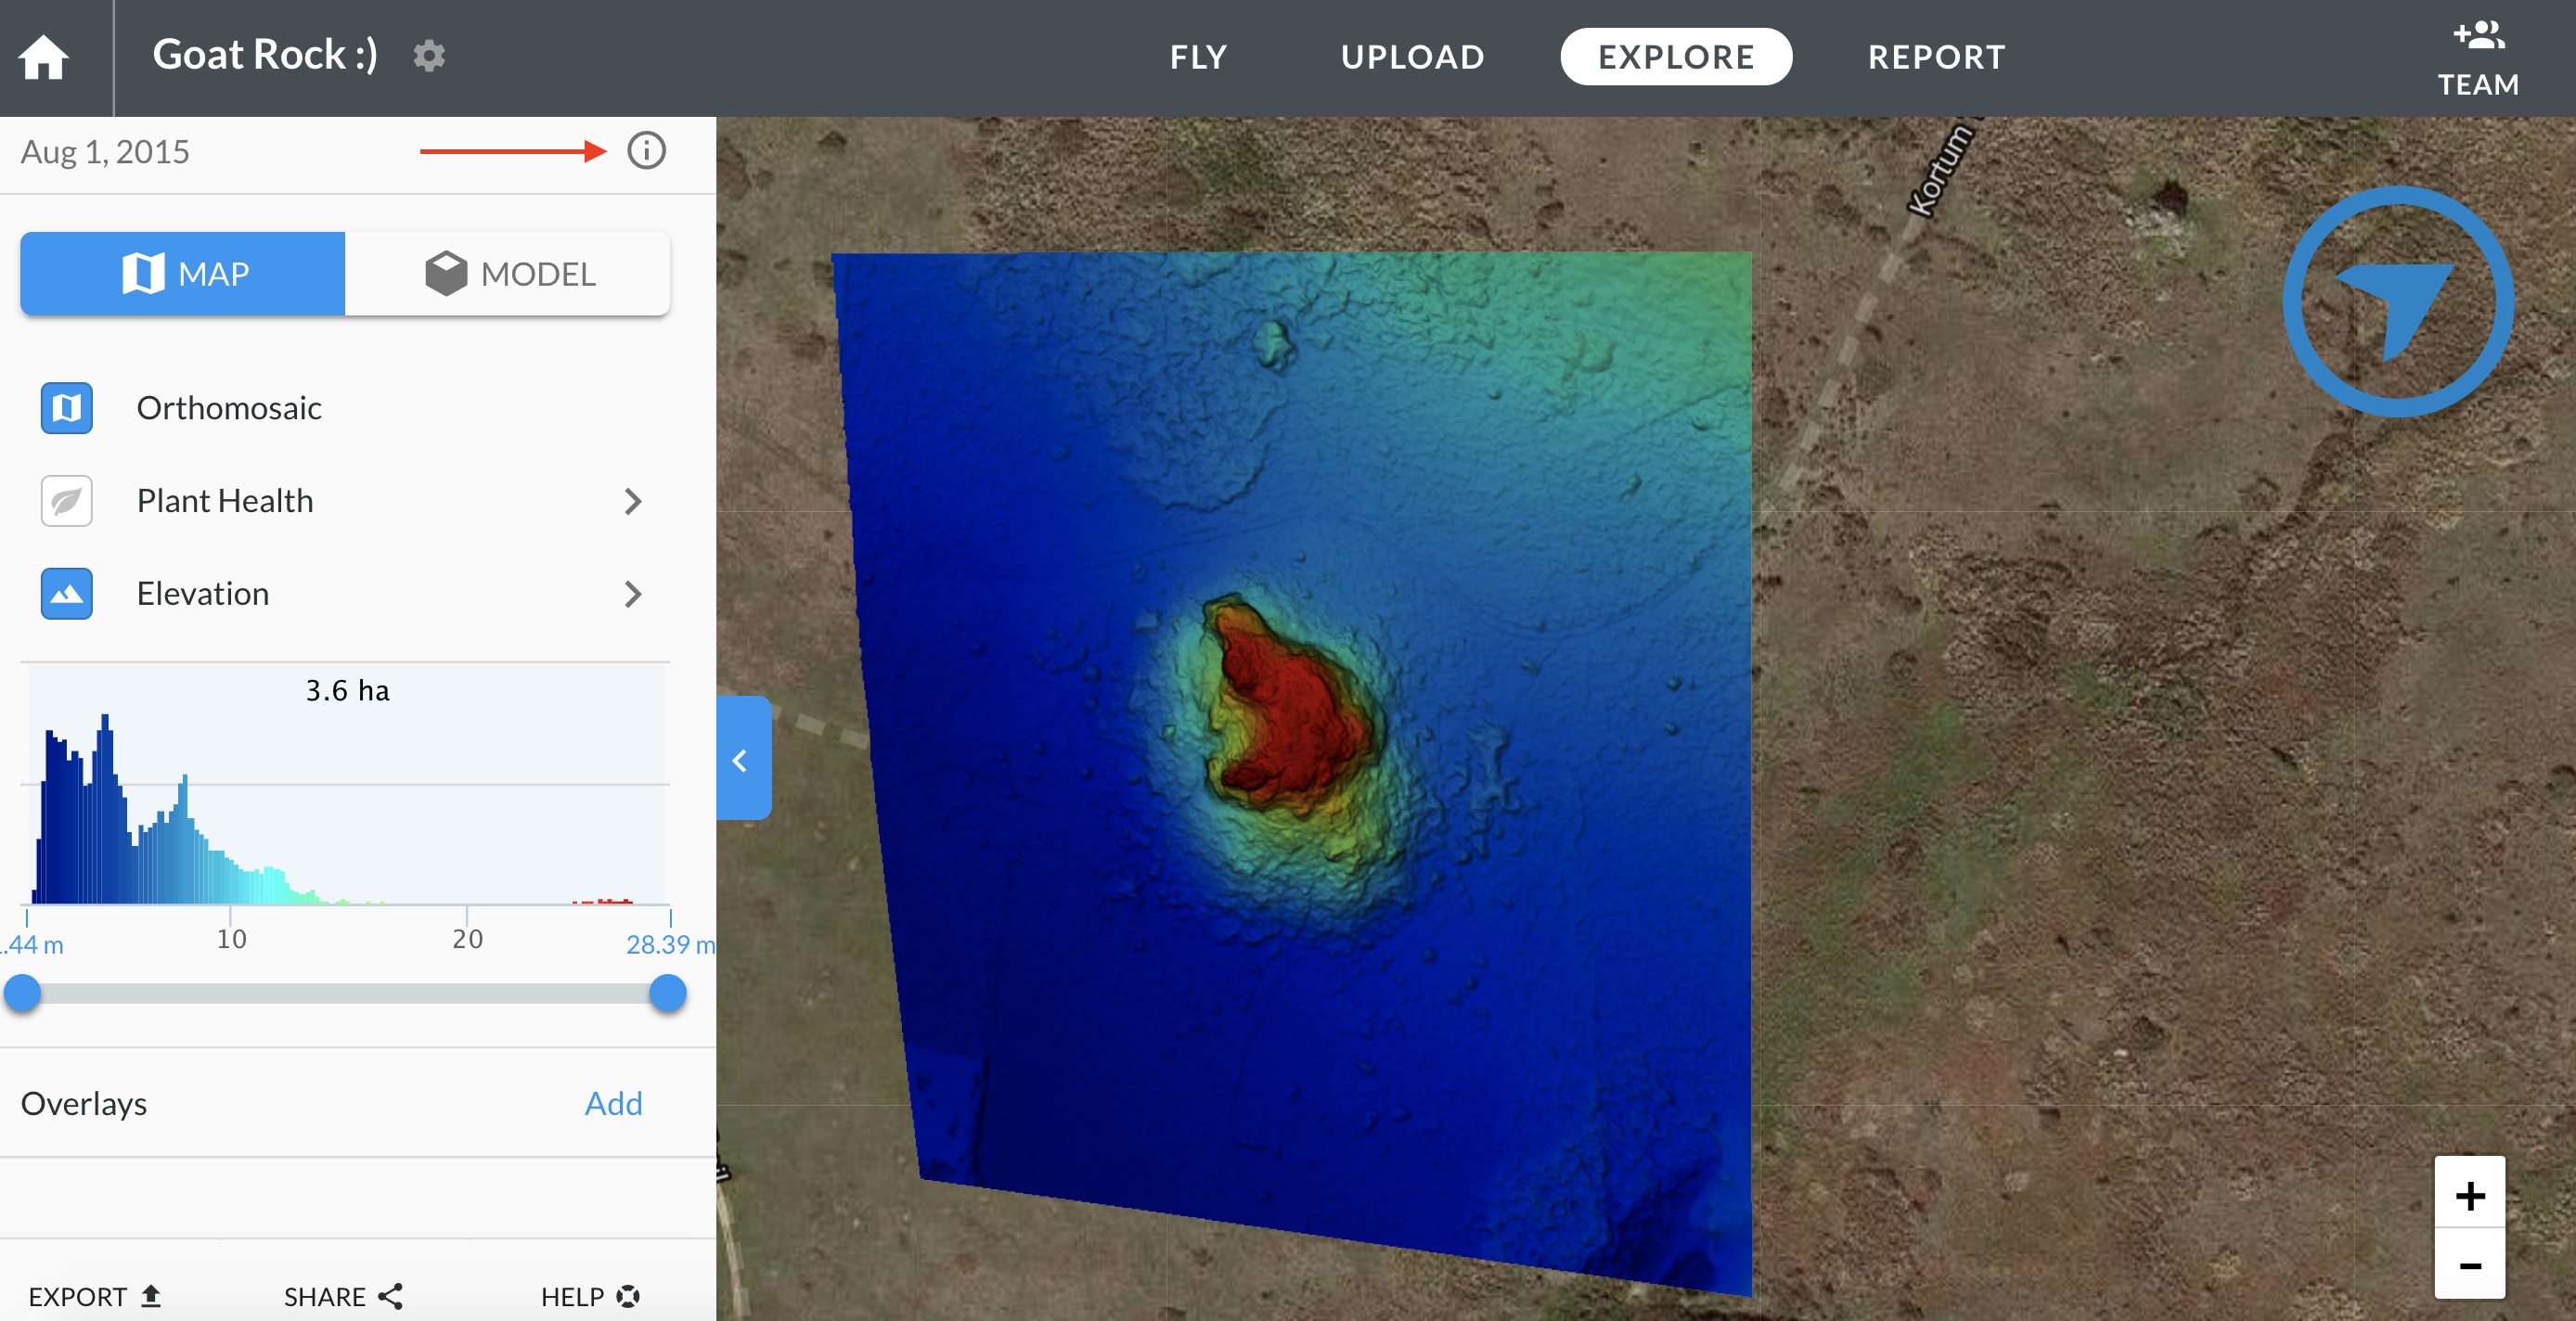Switch to the Model view tab
2576x1321 pixels.
point(508,274)
